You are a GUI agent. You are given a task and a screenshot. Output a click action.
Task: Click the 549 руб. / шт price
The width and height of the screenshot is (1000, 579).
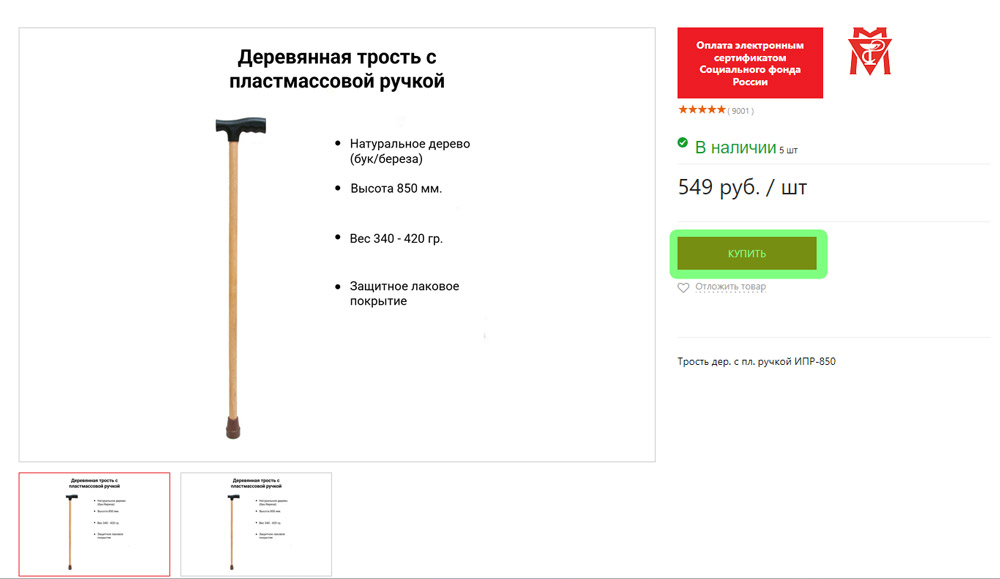pyautogui.click(x=742, y=187)
